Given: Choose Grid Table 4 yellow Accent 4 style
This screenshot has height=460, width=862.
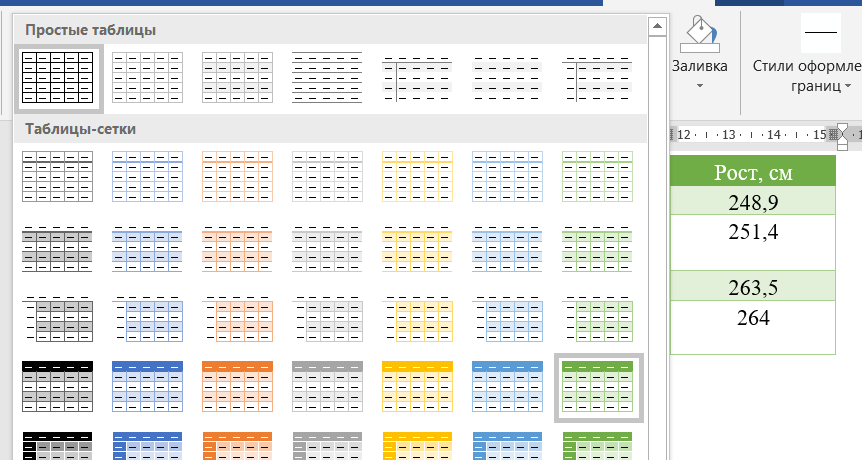Looking at the screenshot, I should coord(417,386).
